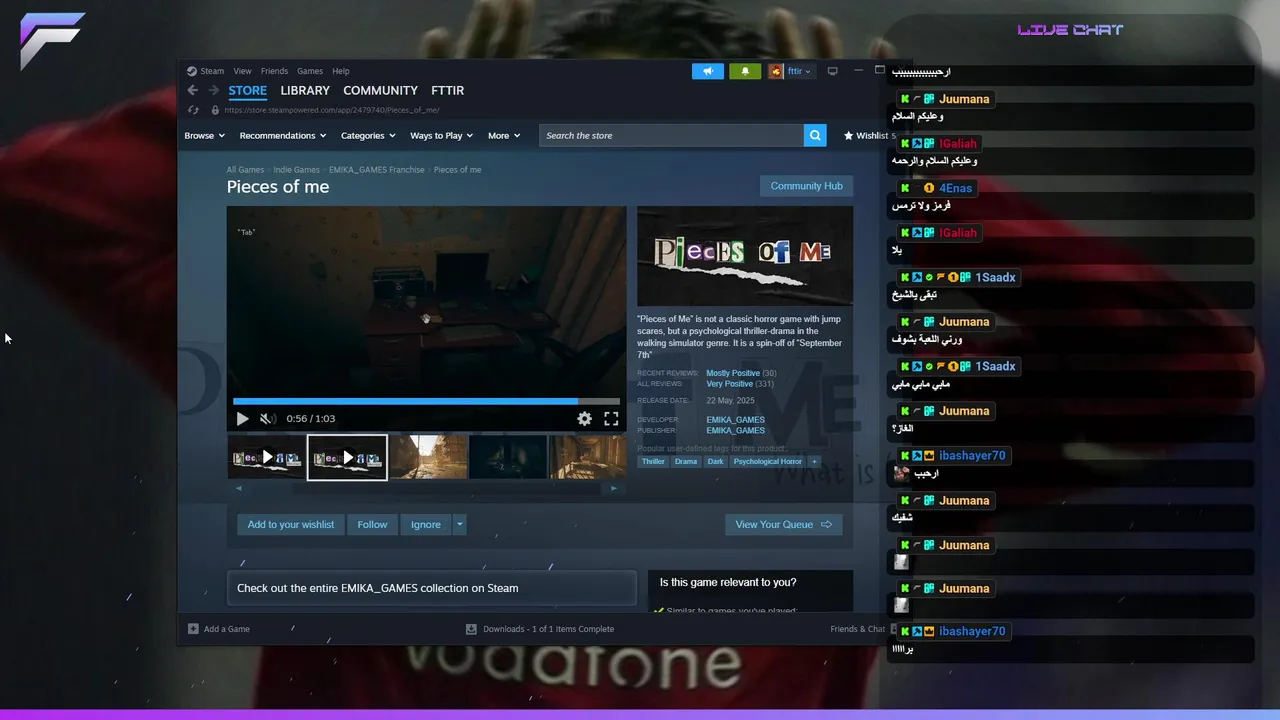The height and width of the screenshot is (720, 1280).
Task: Expand the Ways to Play dropdown
Action: [x=441, y=135]
